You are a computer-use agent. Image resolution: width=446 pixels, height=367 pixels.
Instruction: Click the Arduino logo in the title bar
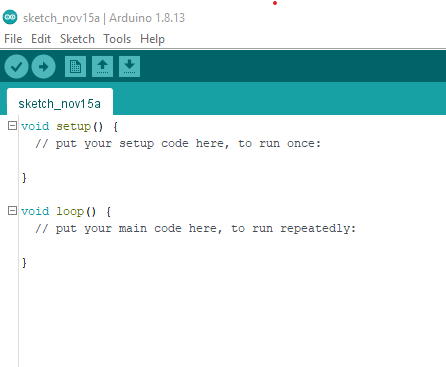[10, 17]
